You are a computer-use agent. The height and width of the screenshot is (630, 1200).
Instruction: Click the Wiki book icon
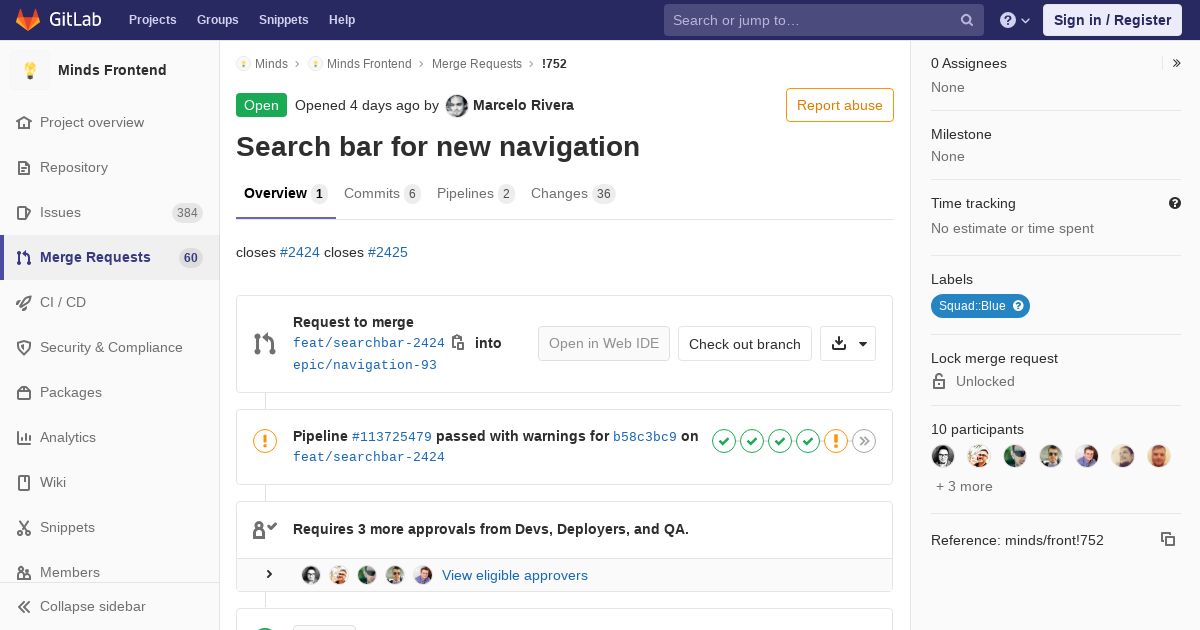coord(24,482)
